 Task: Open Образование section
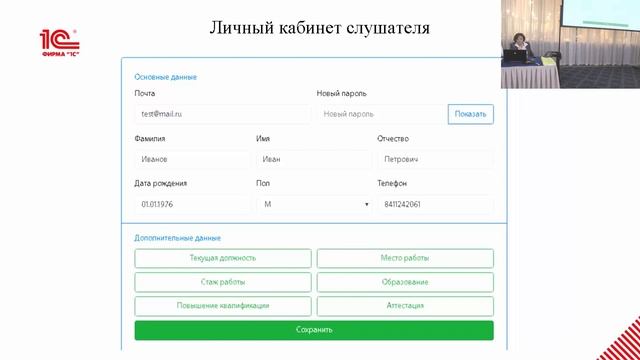405,282
